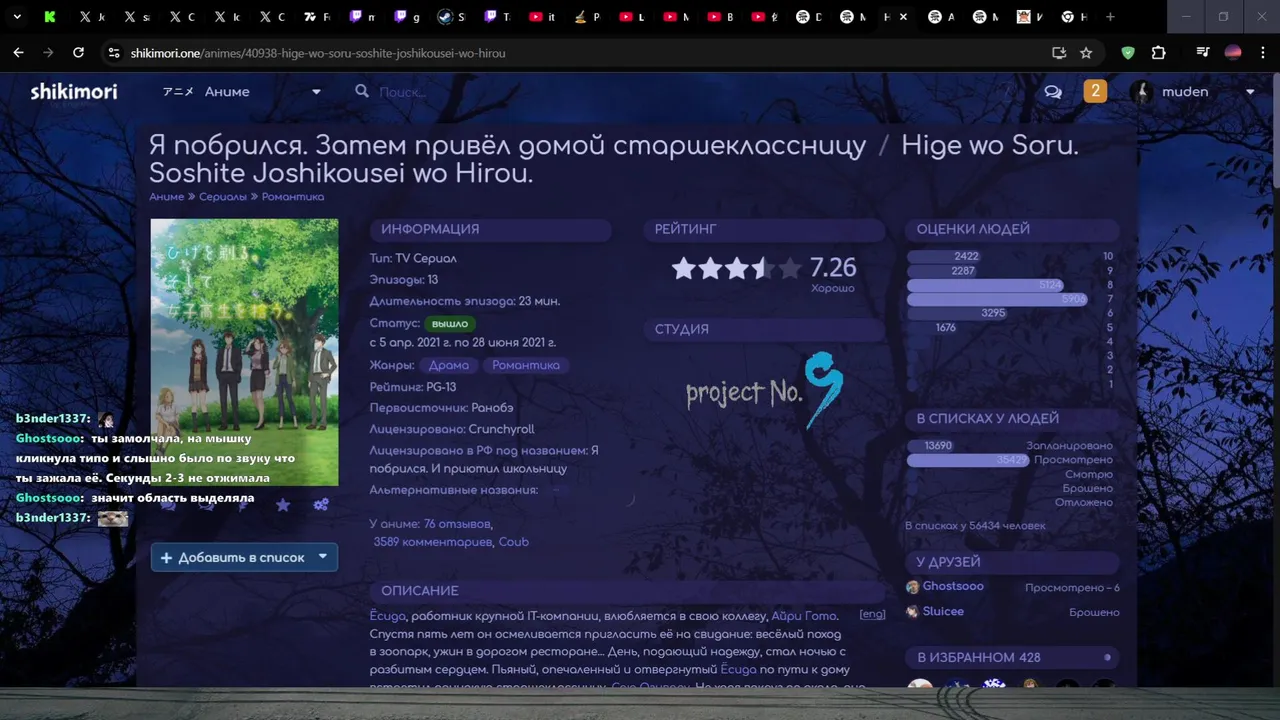Click the dot toggle in В избранном header
The height and width of the screenshot is (720, 1280).
click(1107, 657)
